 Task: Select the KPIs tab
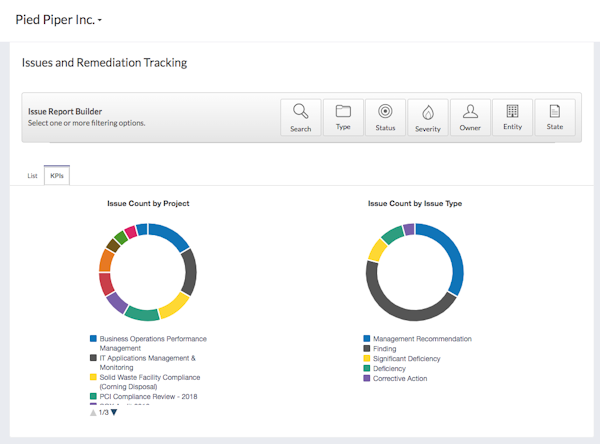(57, 175)
